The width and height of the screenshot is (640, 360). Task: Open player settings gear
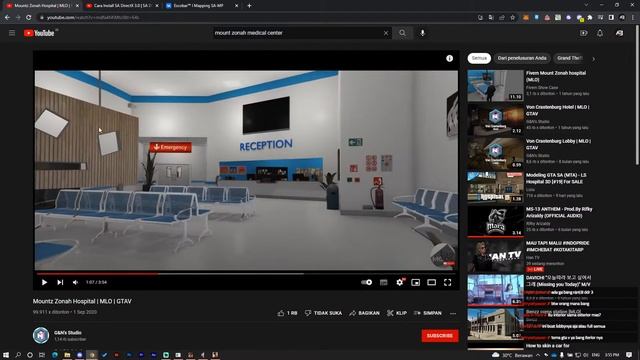click(x=400, y=282)
